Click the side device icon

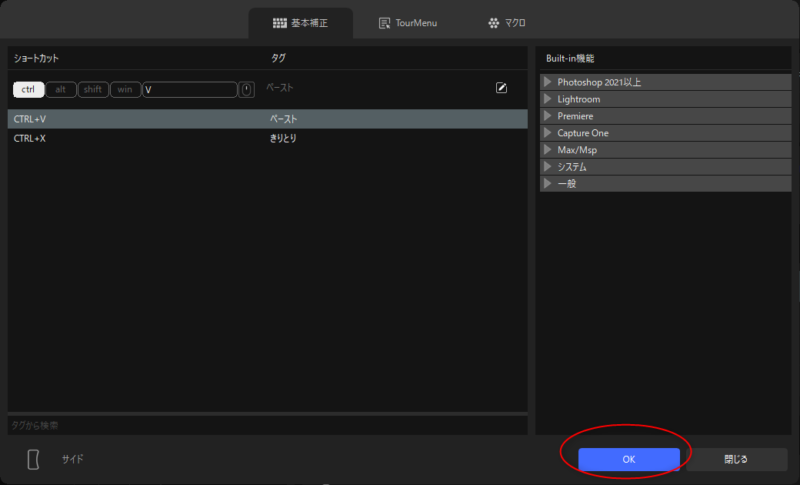tap(33, 459)
